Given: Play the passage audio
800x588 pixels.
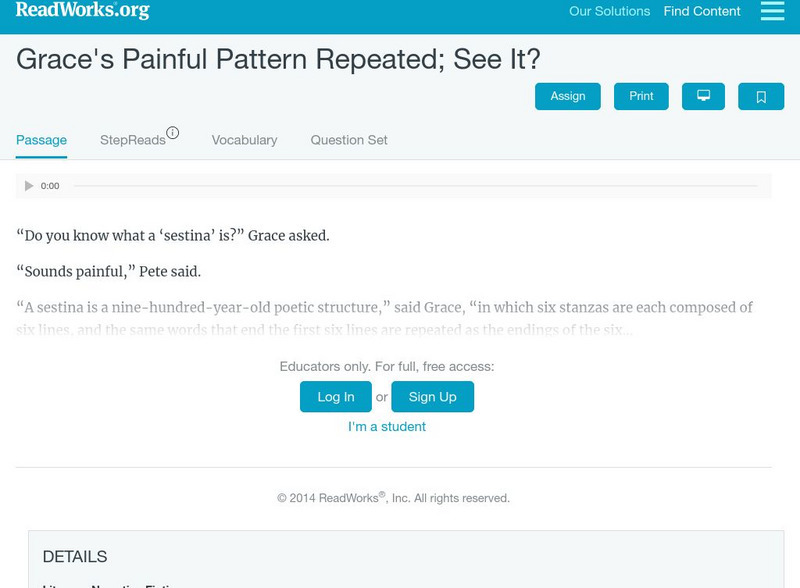Looking at the screenshot, I should coord(29,186).
